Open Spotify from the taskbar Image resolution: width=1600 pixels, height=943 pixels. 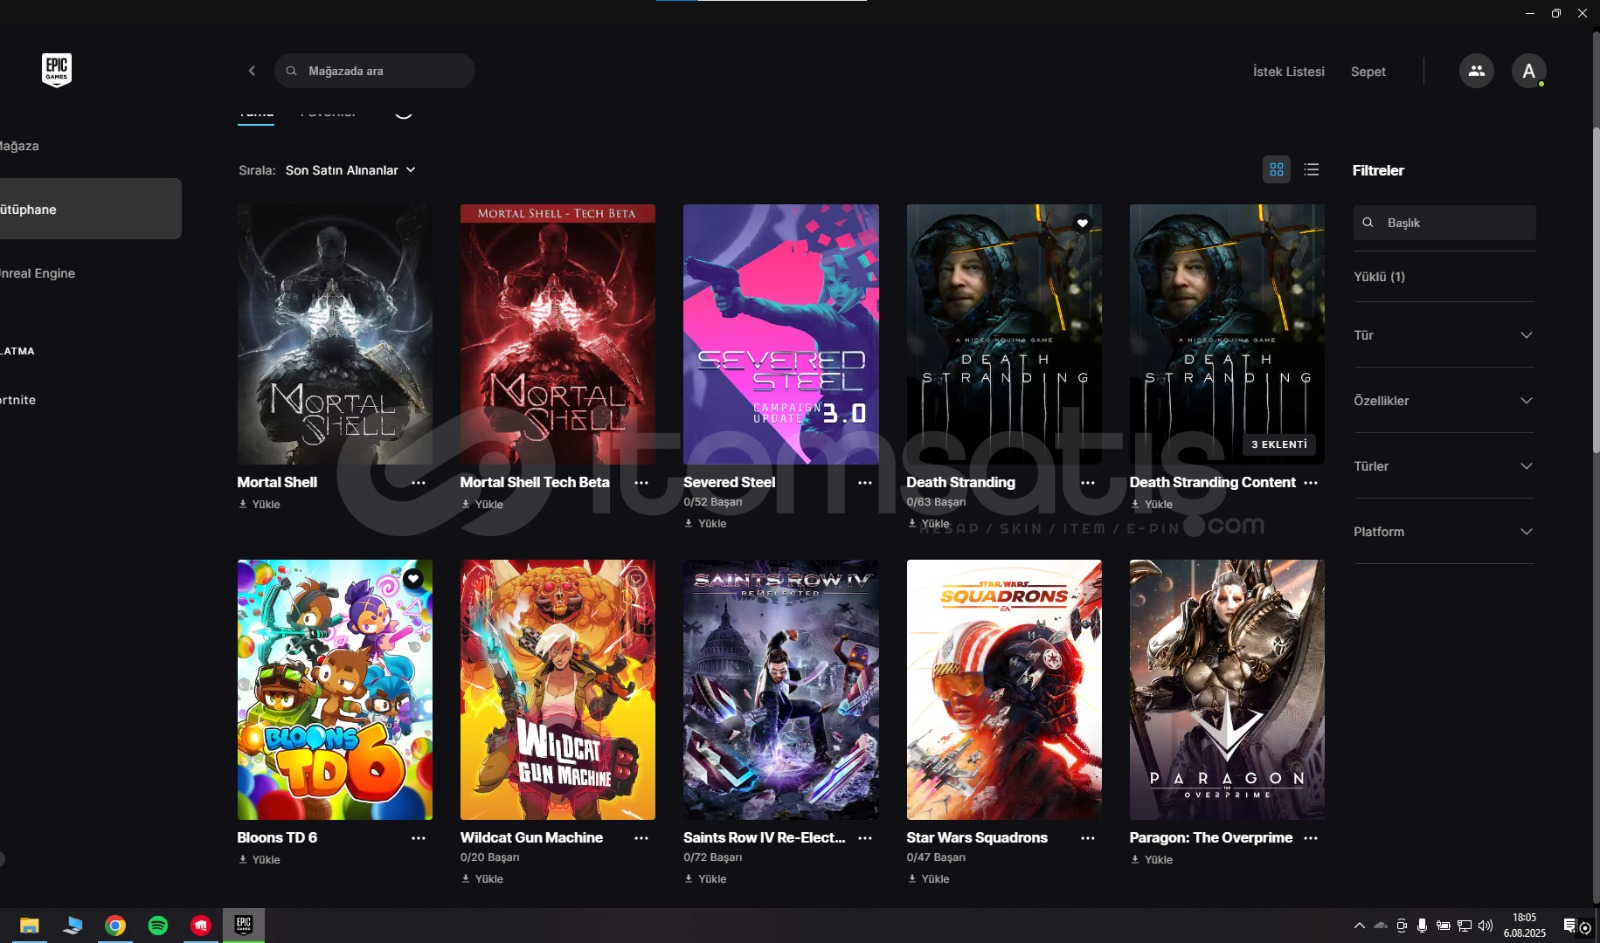(x=158, y=926)
